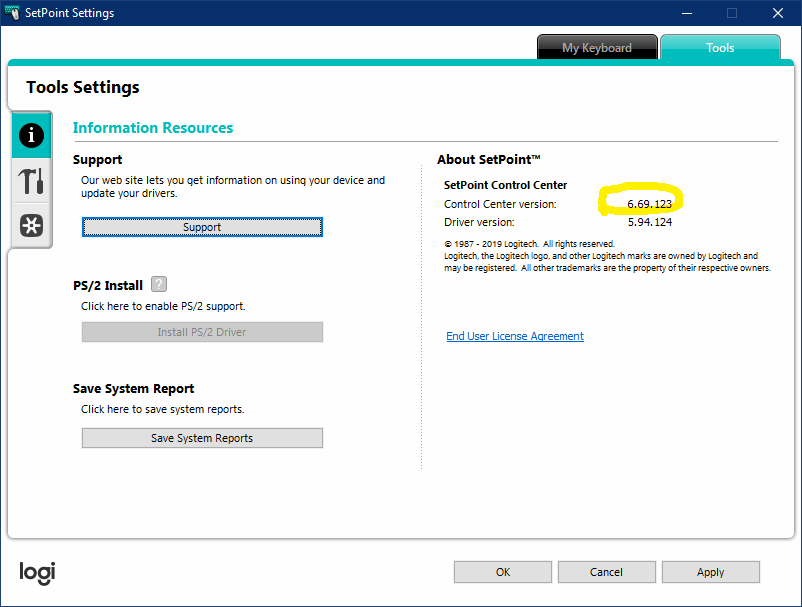Click the Support button
This screenshot has width=802, height=607.
tap(202, 227)
